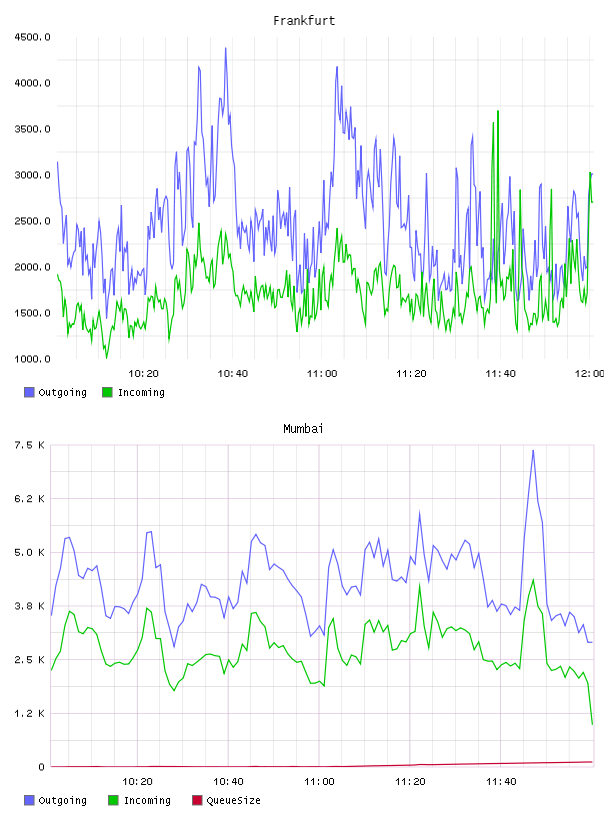Click the 2000.0 y-axis label on Frankfurt

(x=32, y=267)
